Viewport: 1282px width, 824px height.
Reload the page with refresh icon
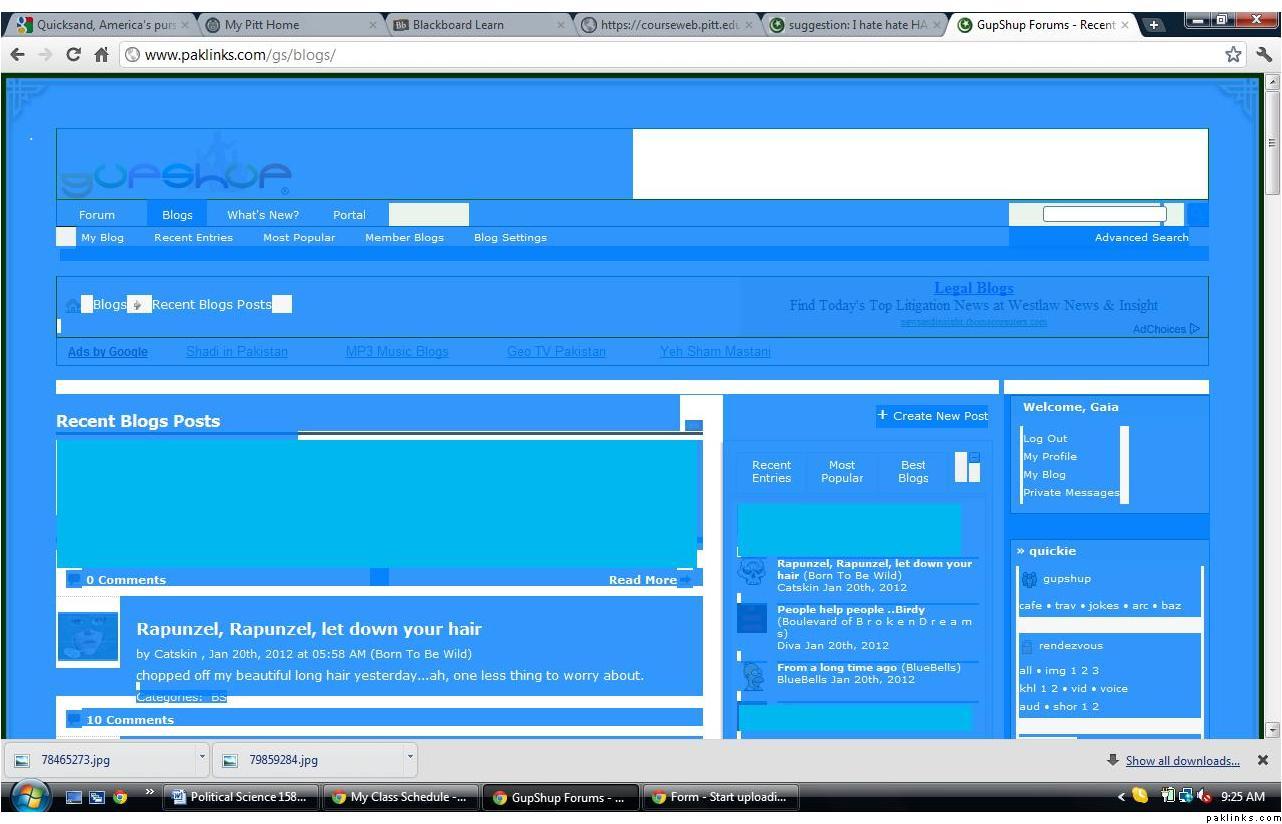pyautogui.click(x=73, y=55)
